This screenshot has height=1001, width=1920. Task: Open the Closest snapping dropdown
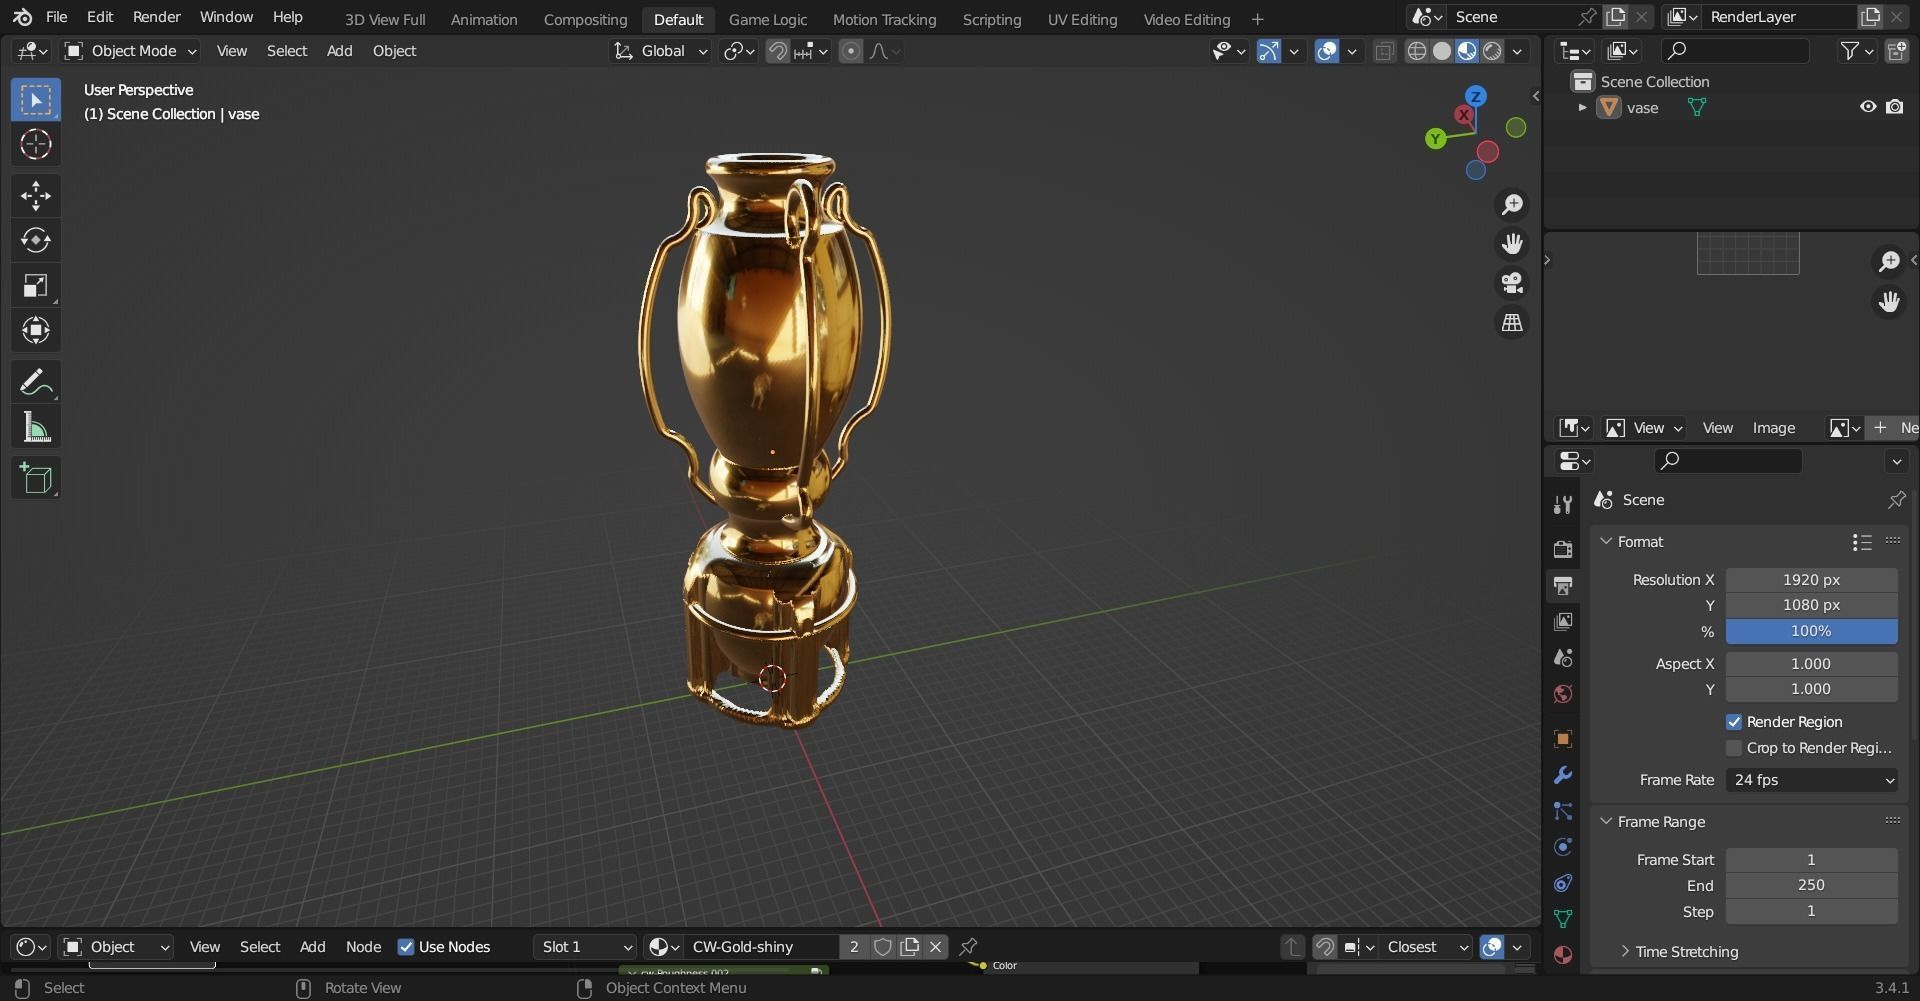tap(1425, 947)
